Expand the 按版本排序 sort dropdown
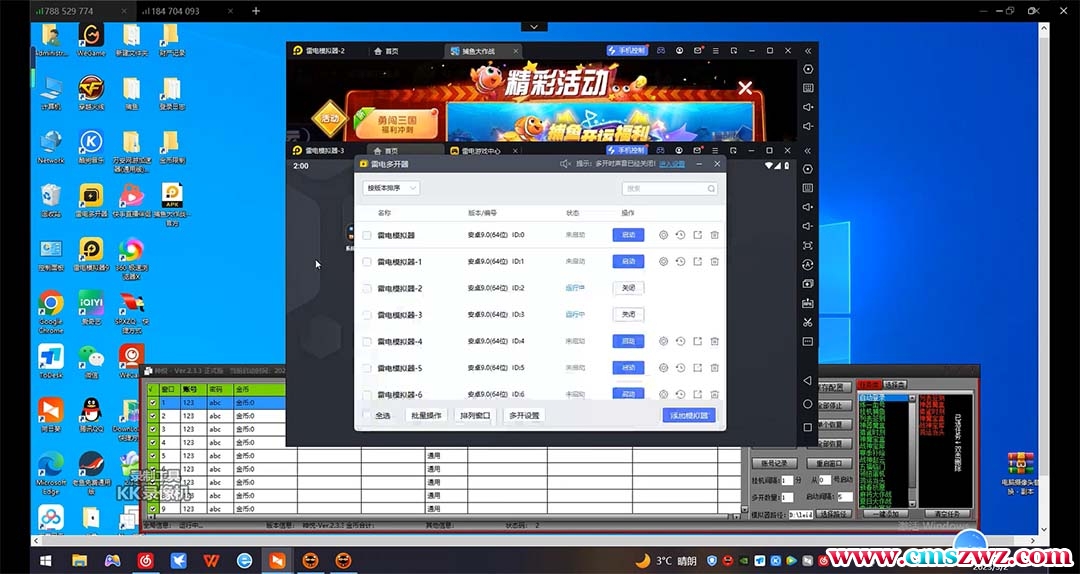Image resolution: width=1080 pixels, height=574 pixels. click(391, 188)
